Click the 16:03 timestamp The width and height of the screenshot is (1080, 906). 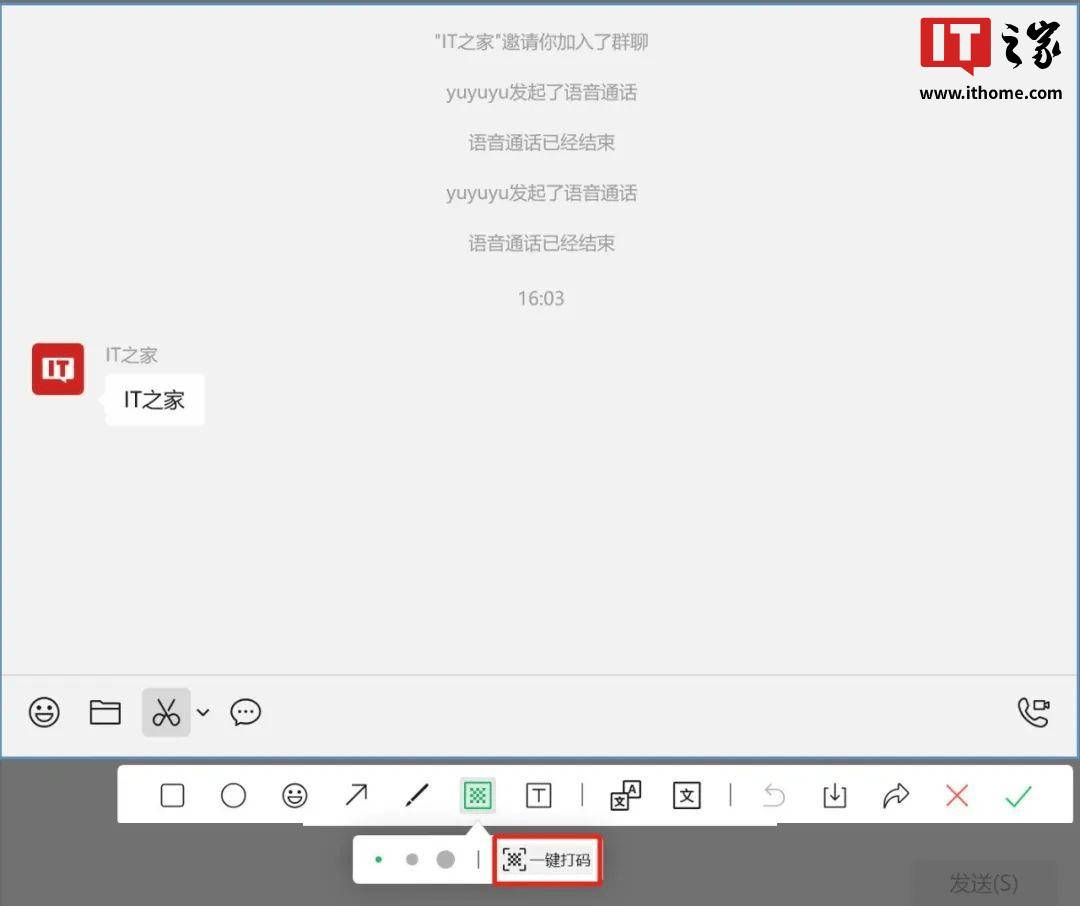(x=541, y=298)
